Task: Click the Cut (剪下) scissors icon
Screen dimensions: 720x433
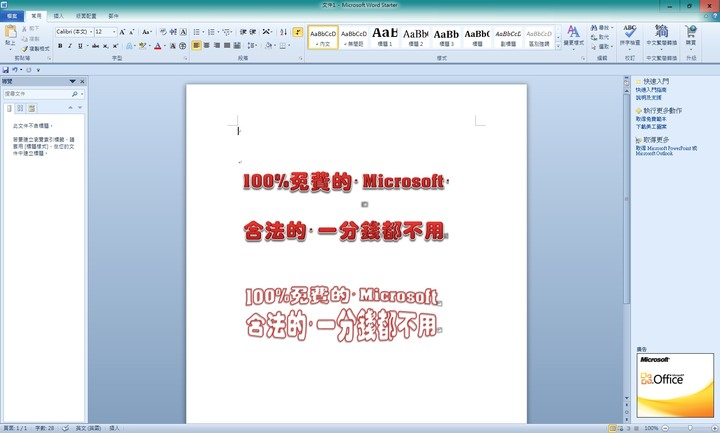Action: click(24, 28)
